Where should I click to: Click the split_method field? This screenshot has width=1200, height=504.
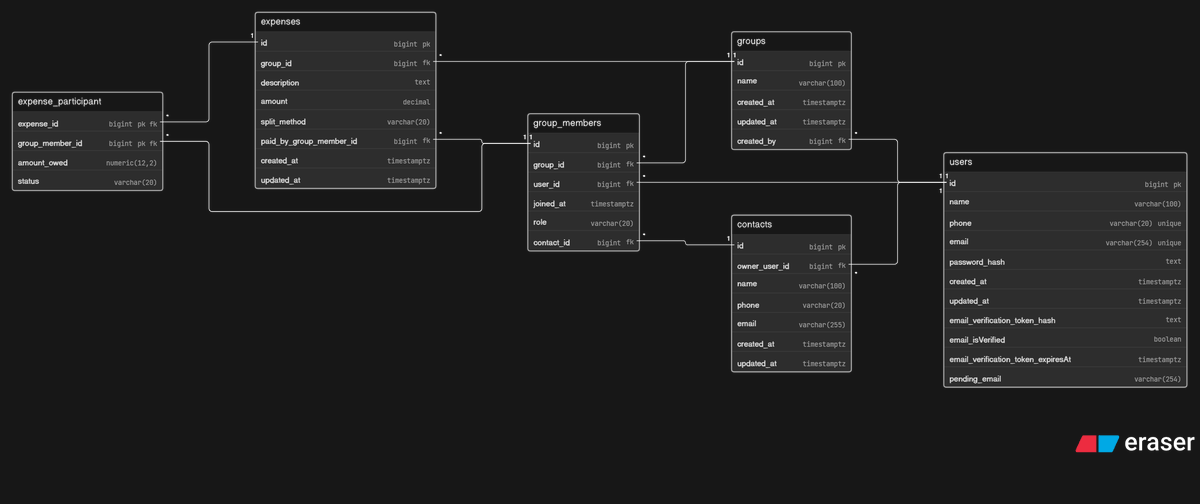[345, 121]
